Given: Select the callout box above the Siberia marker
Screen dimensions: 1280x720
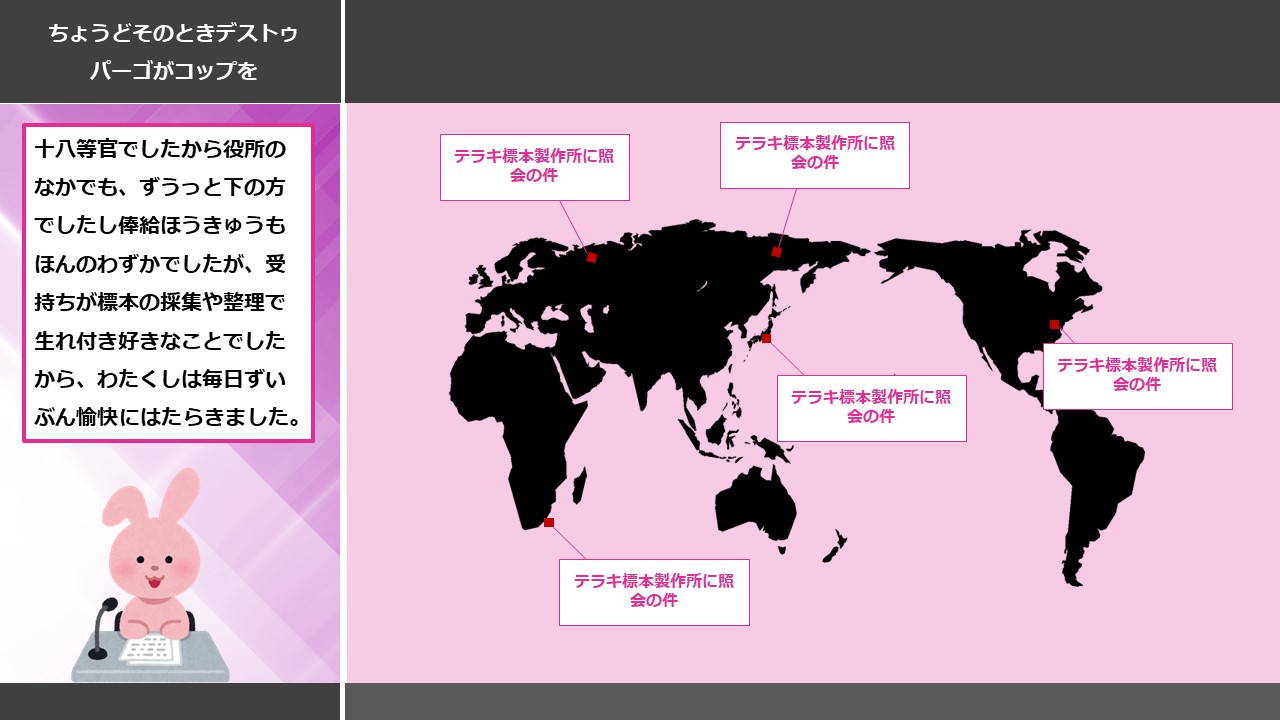Looking at the screenshot, I should (815, 155).
